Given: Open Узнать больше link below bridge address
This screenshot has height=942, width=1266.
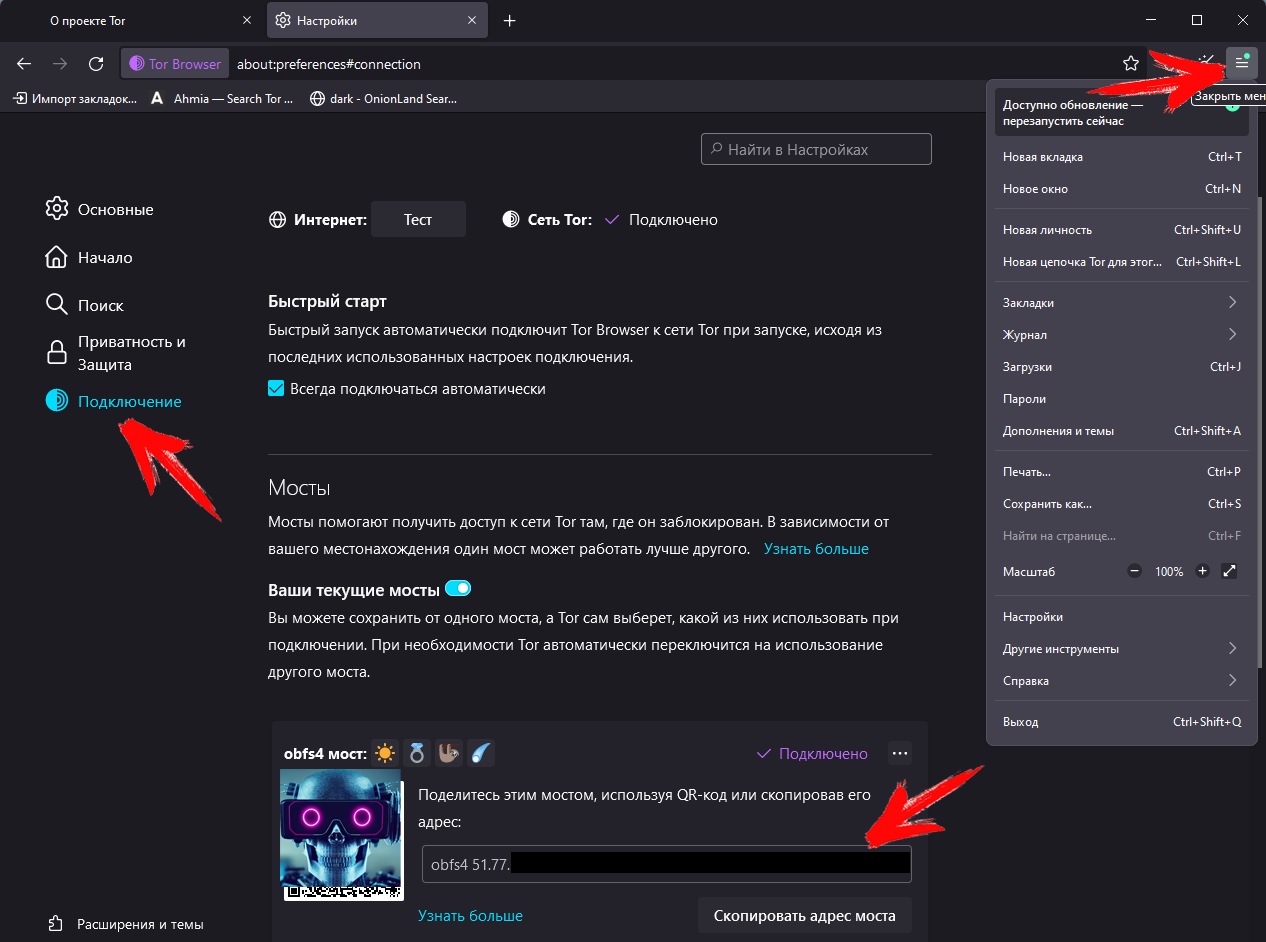Looking at the screenshot, I should [470, 915].
